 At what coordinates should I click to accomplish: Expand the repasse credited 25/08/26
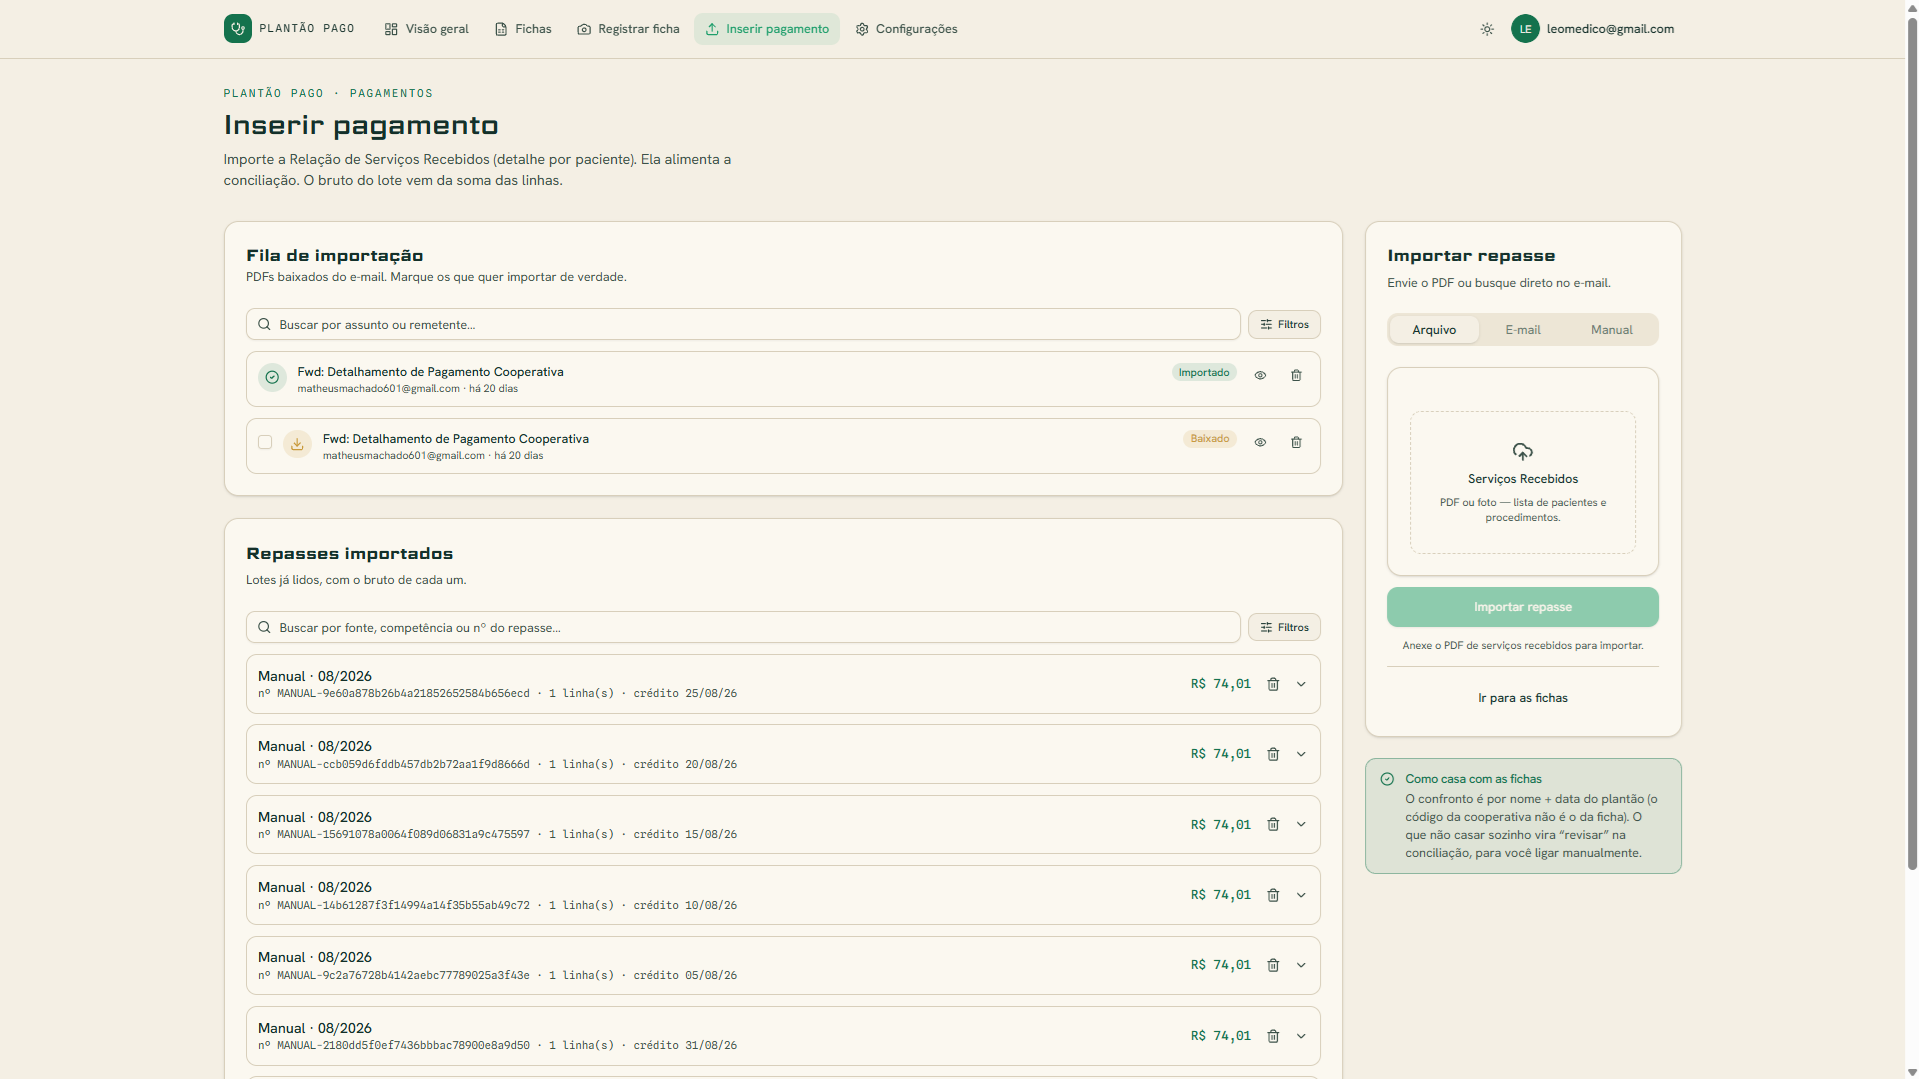point(1301,684)
